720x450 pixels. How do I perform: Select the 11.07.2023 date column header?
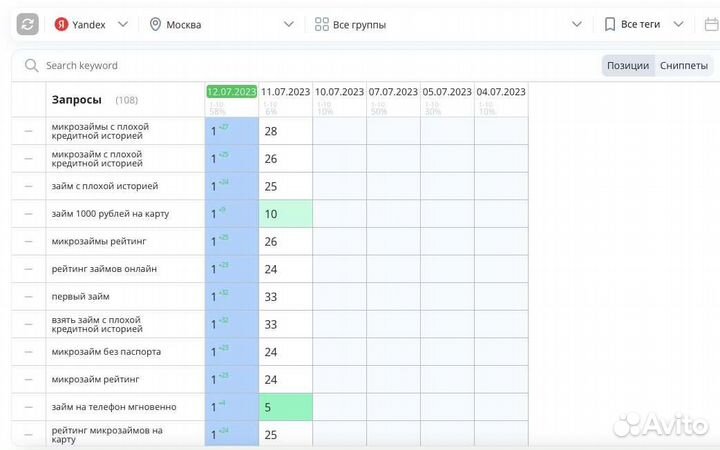point(286,92)
